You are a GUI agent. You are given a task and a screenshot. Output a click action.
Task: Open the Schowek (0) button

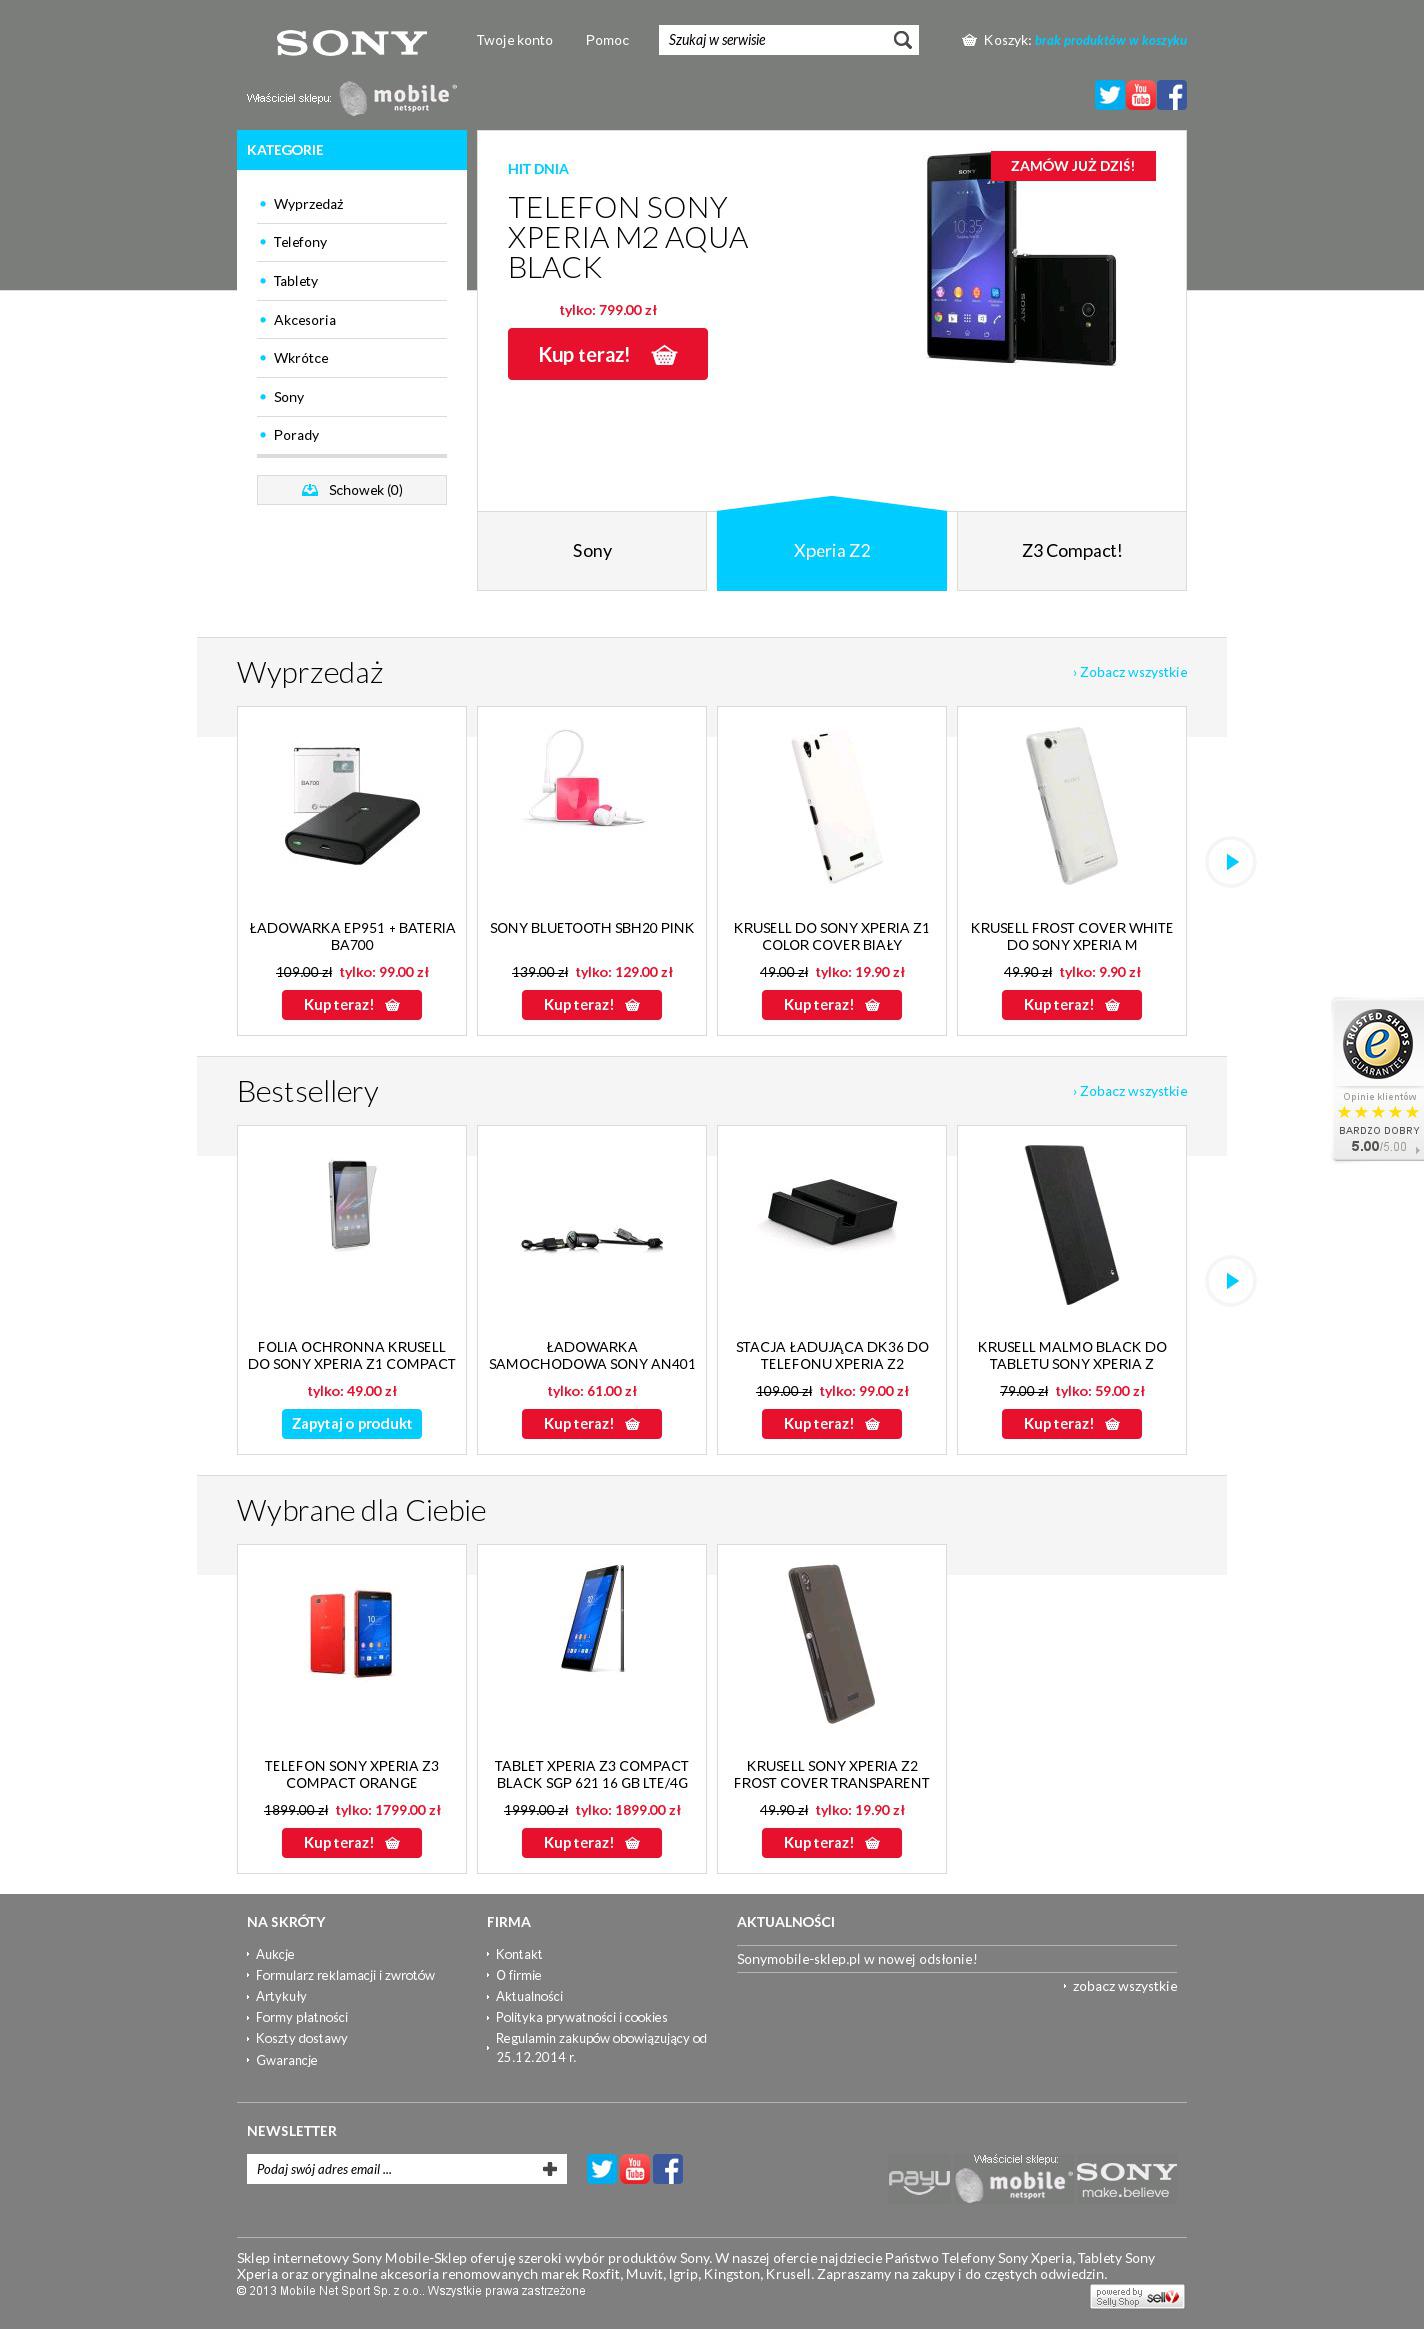tap(352, 490)
